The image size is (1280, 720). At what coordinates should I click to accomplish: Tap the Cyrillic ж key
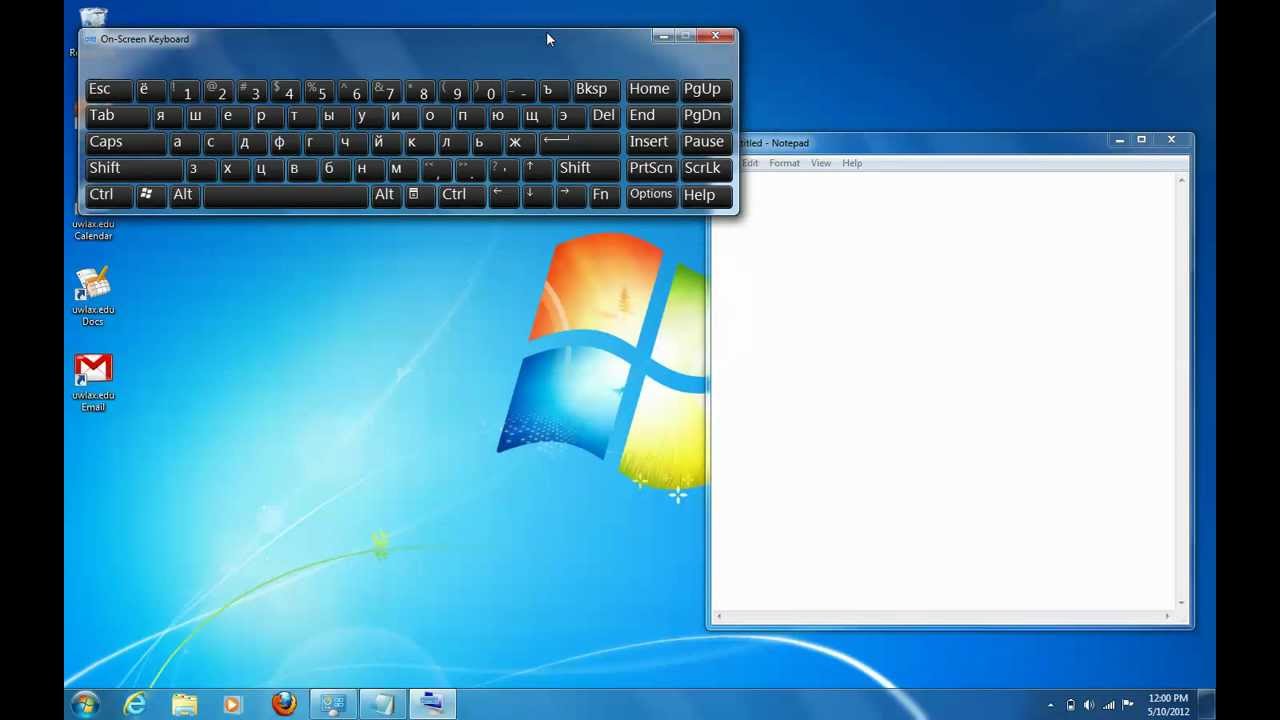[519, 142]
